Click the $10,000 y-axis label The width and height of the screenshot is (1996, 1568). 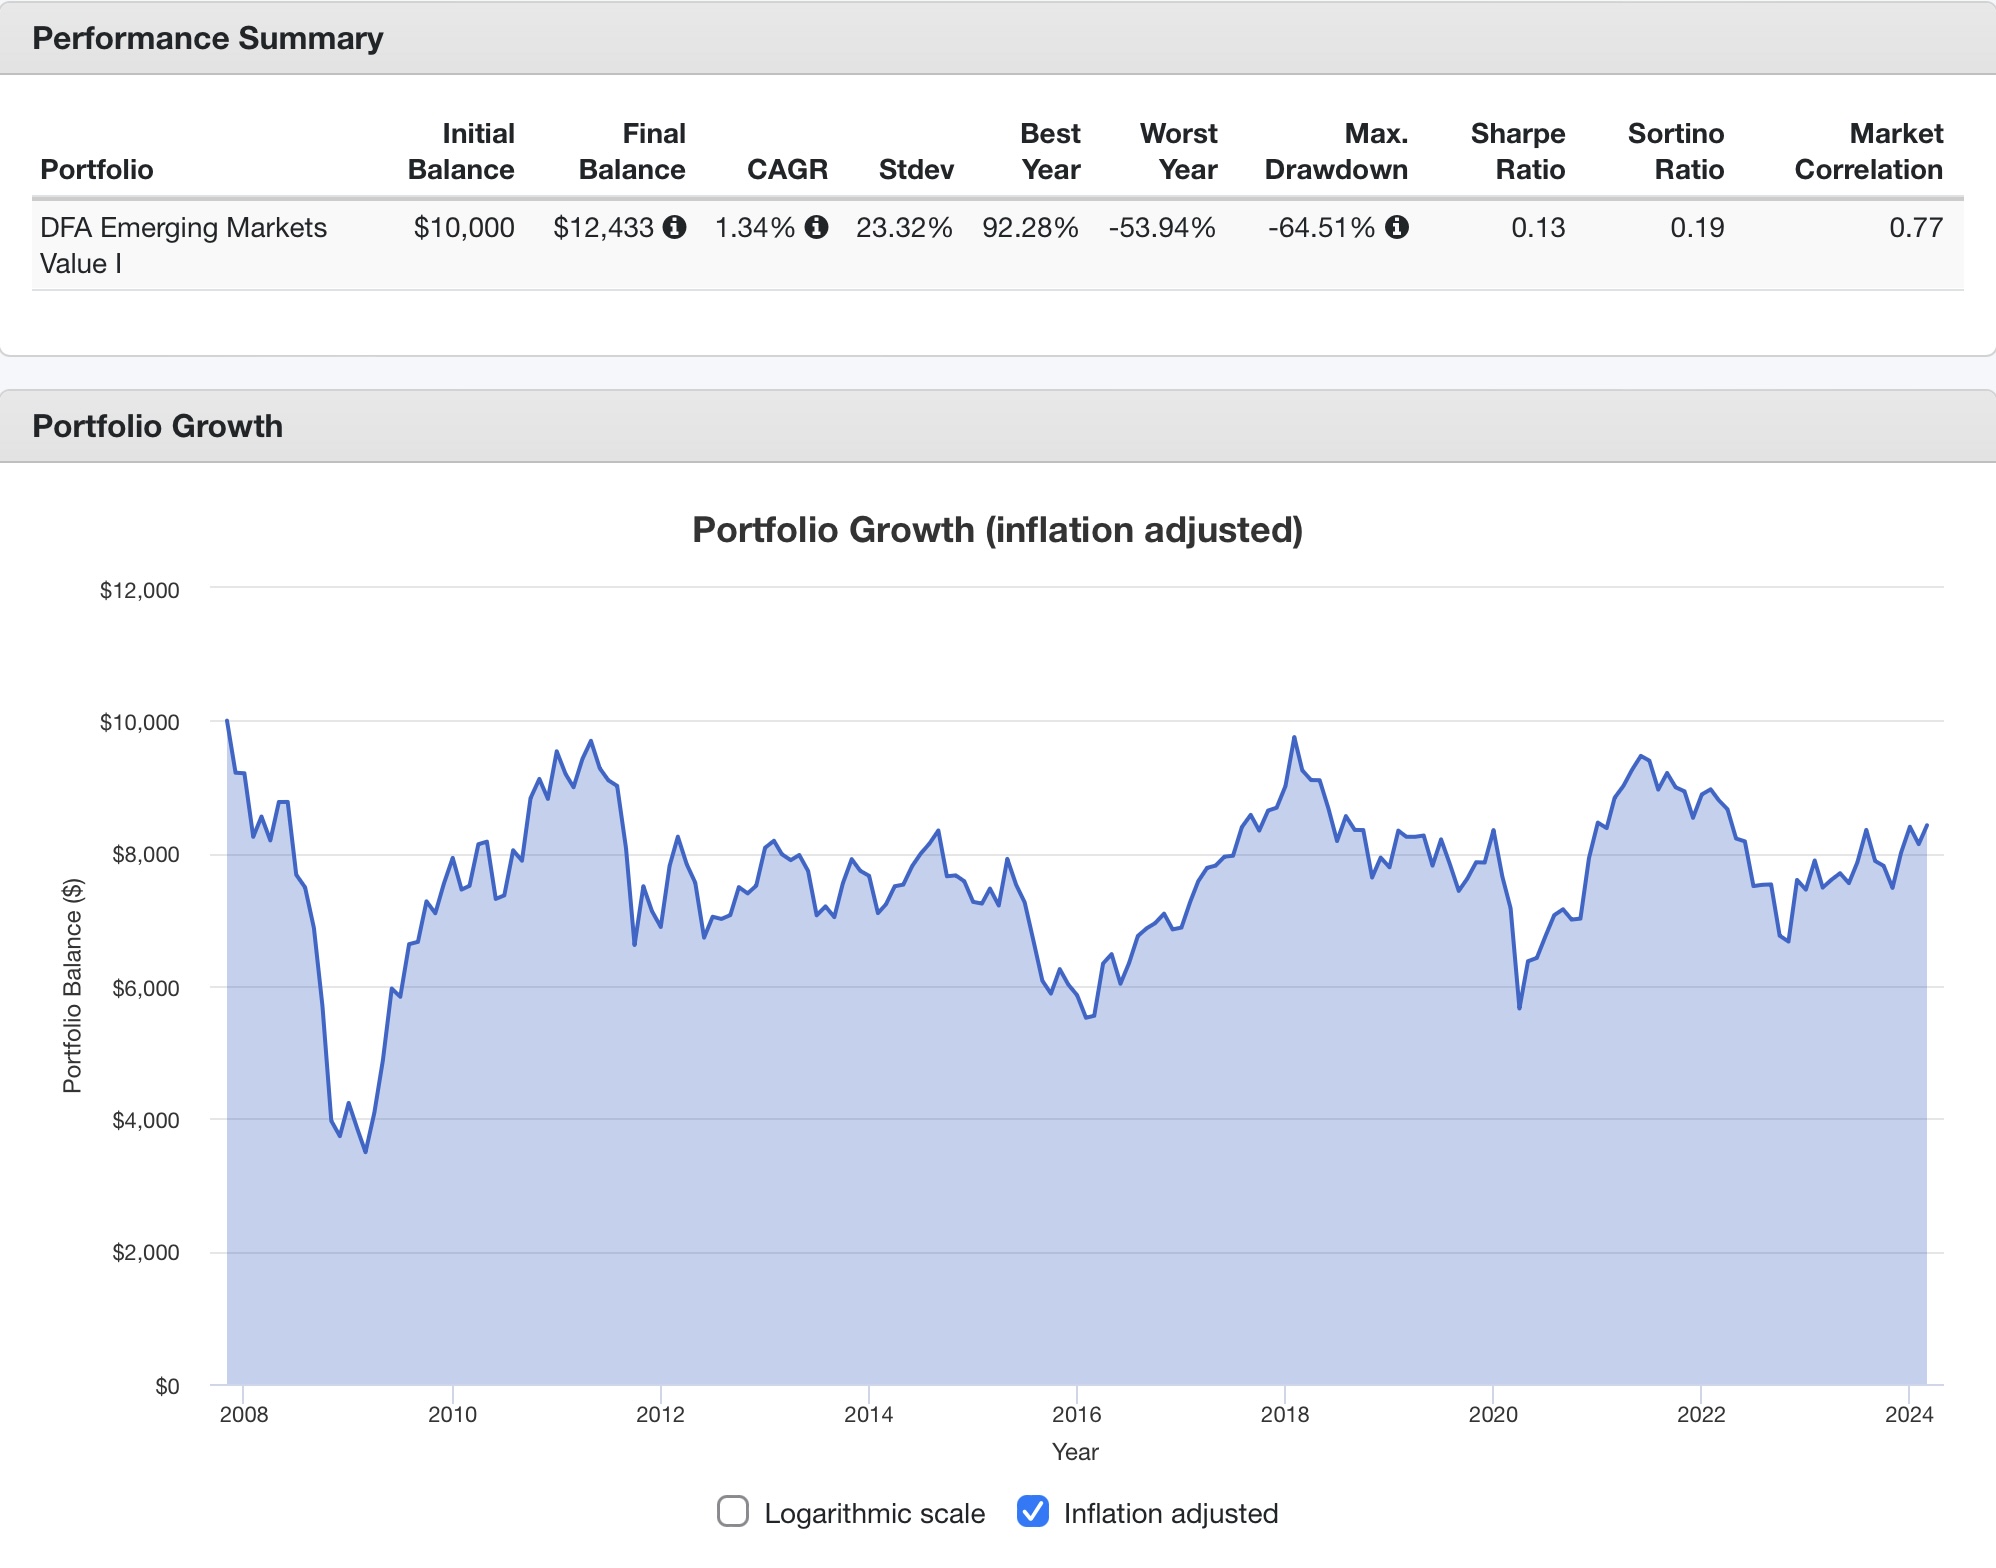[x=139, y=722]
